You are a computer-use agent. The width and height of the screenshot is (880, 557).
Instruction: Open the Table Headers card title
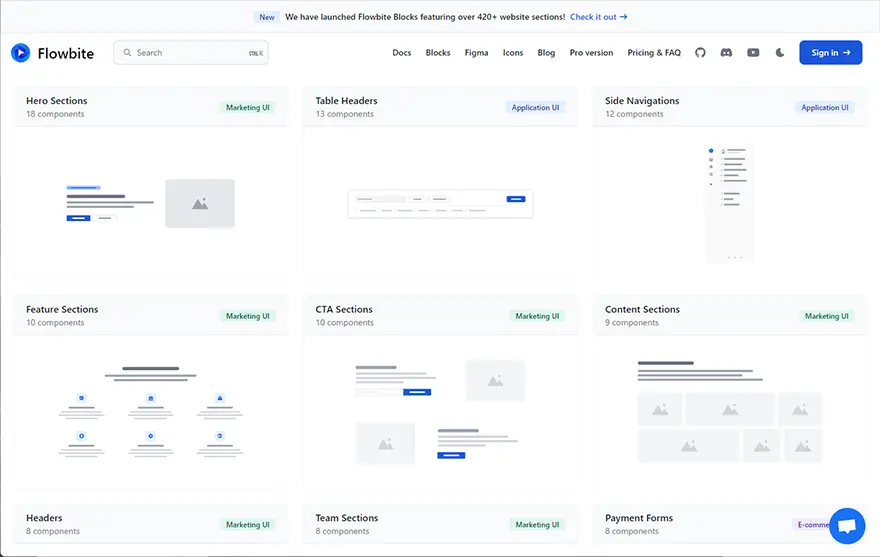pos(346,101)
